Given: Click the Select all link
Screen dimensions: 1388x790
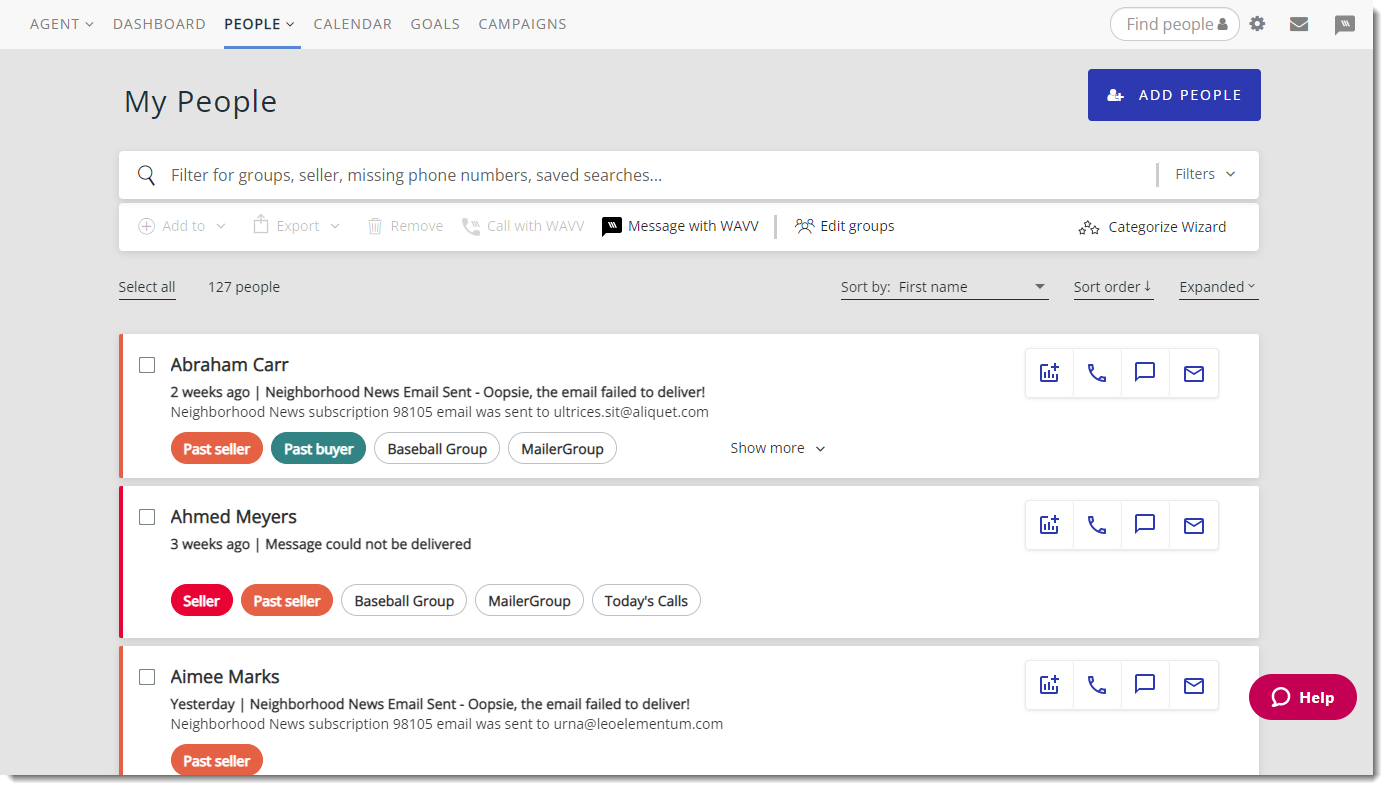Looking at the screenshot, I should [147, 287].
